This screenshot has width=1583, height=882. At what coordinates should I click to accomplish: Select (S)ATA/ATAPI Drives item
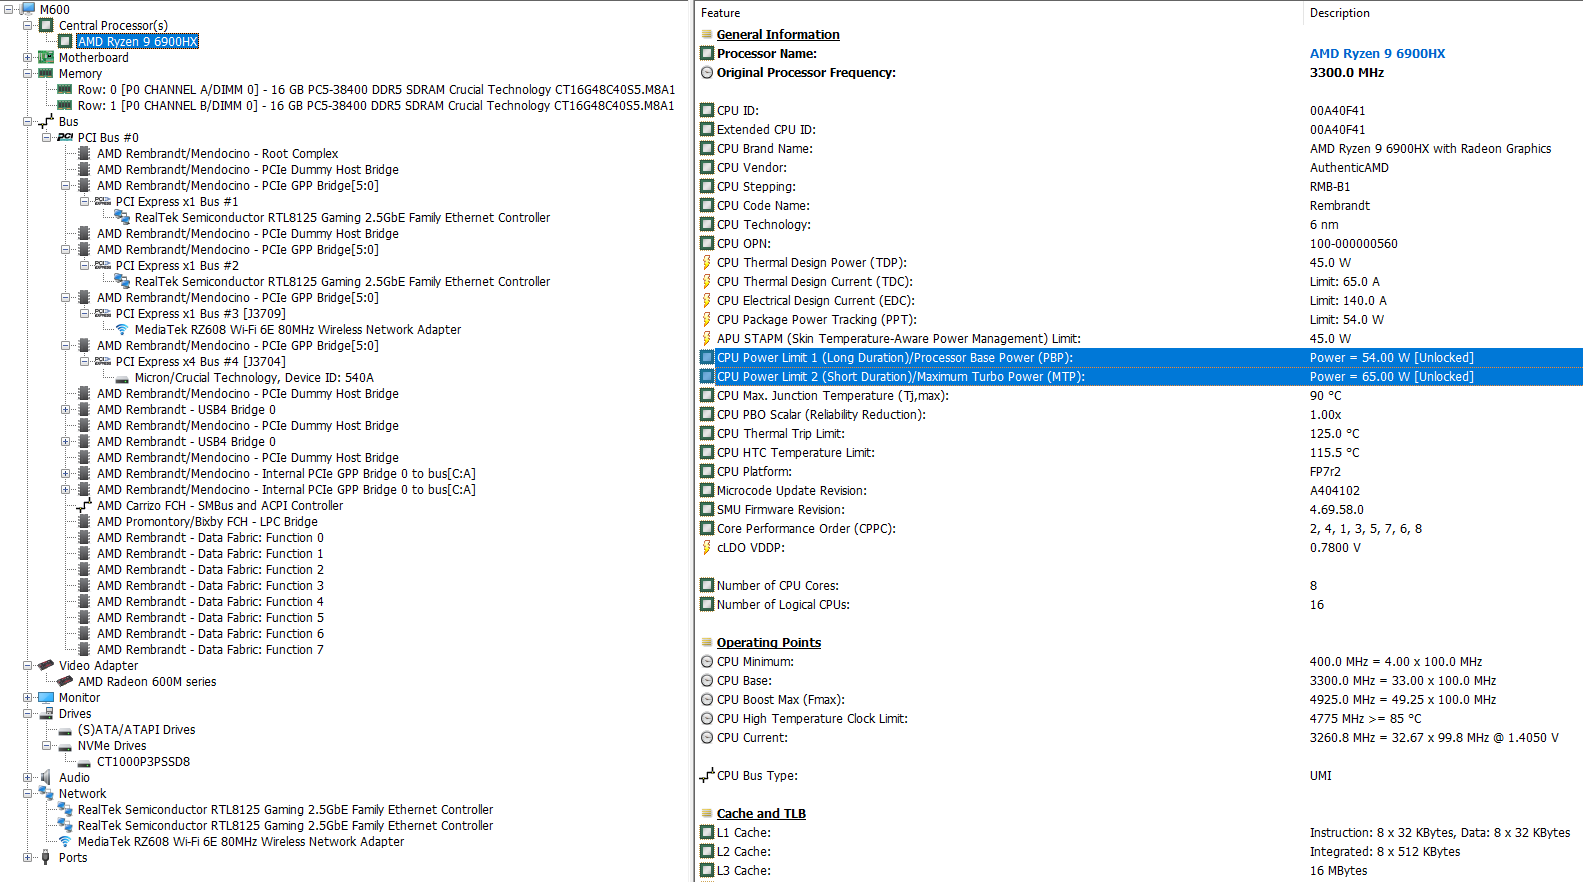point(136,729)
